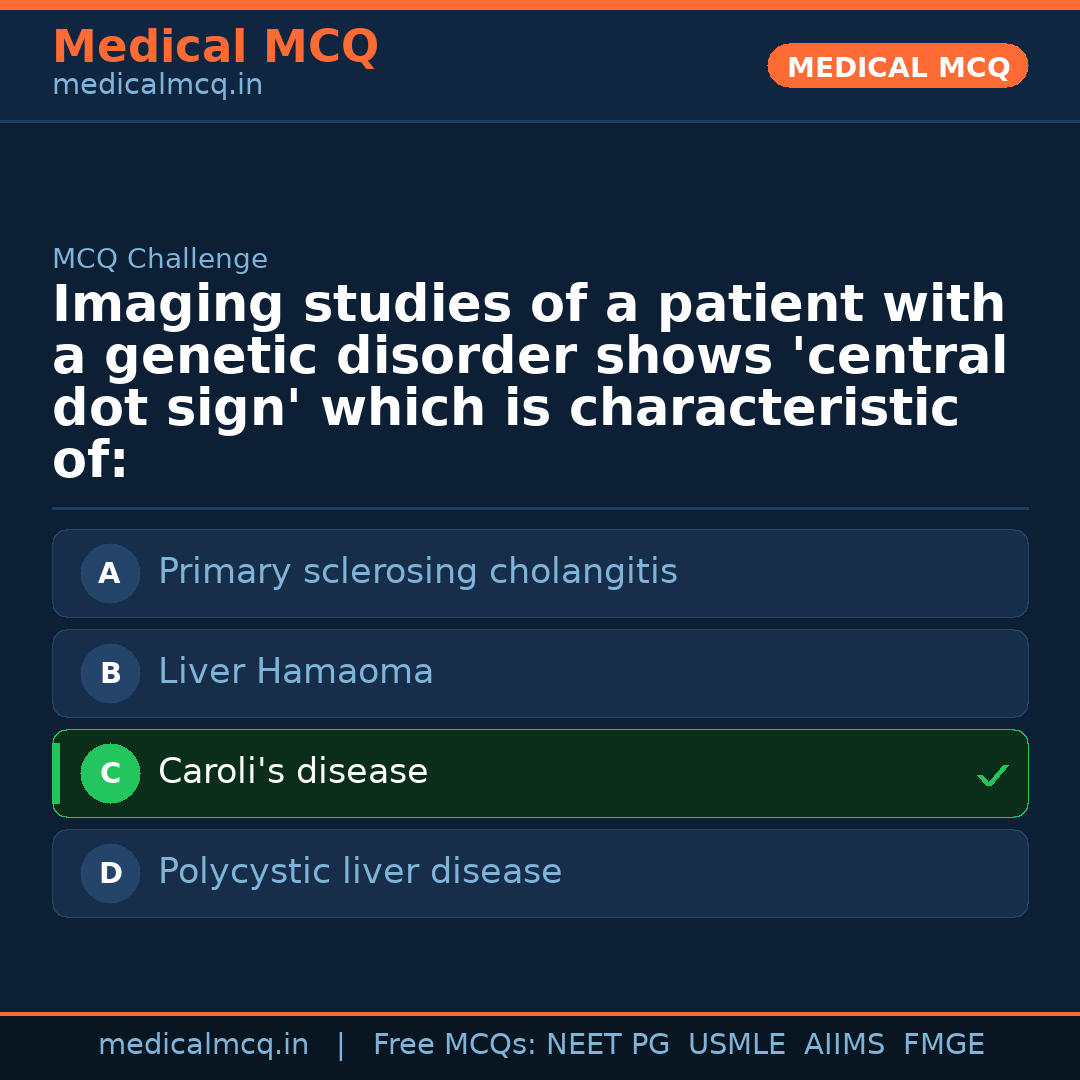Click the USMLE footer label
The image size is (1080, 1080).
pos(736,1045)
